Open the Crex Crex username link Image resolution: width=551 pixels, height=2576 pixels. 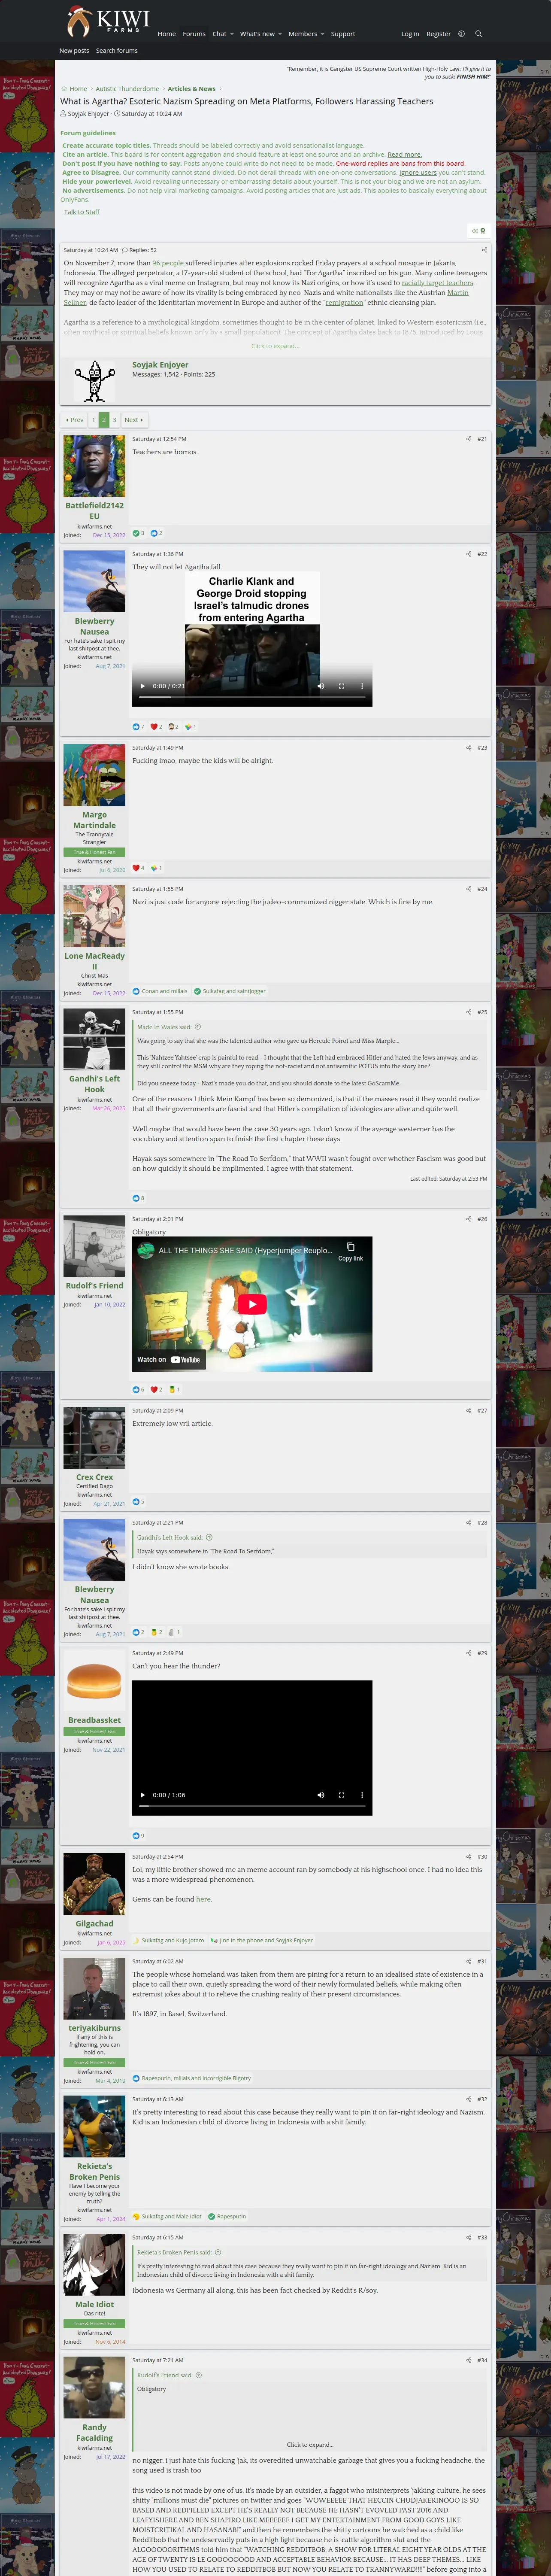94,1477
